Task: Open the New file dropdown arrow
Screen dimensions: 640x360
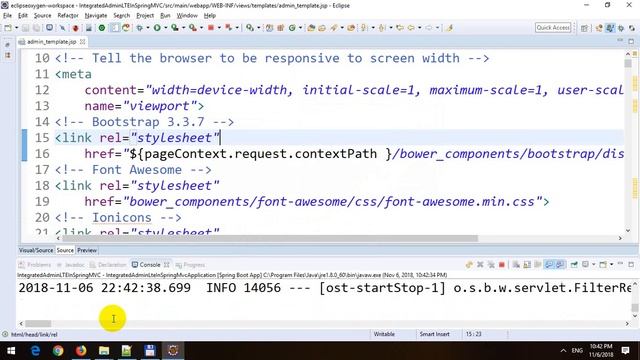Action: tap(17, 28)
